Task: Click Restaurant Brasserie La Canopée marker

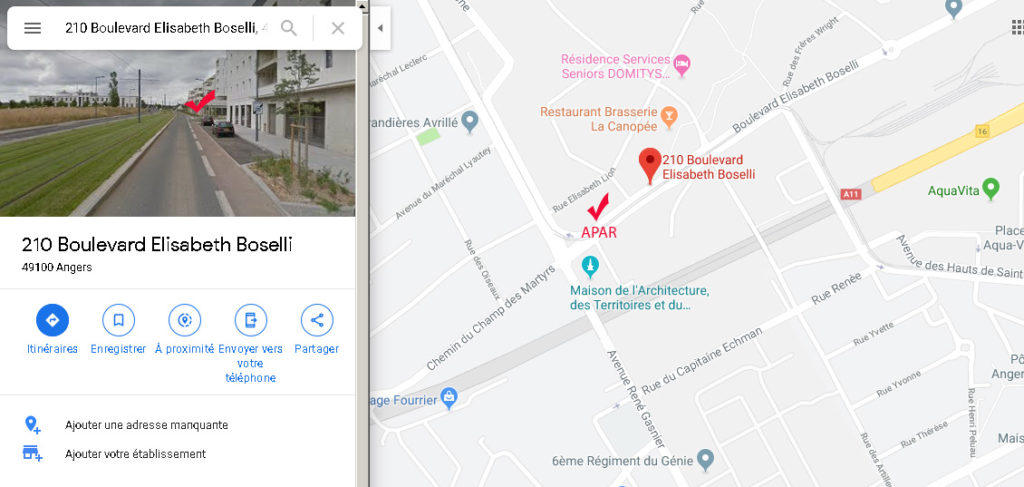Action: point(669,118)
